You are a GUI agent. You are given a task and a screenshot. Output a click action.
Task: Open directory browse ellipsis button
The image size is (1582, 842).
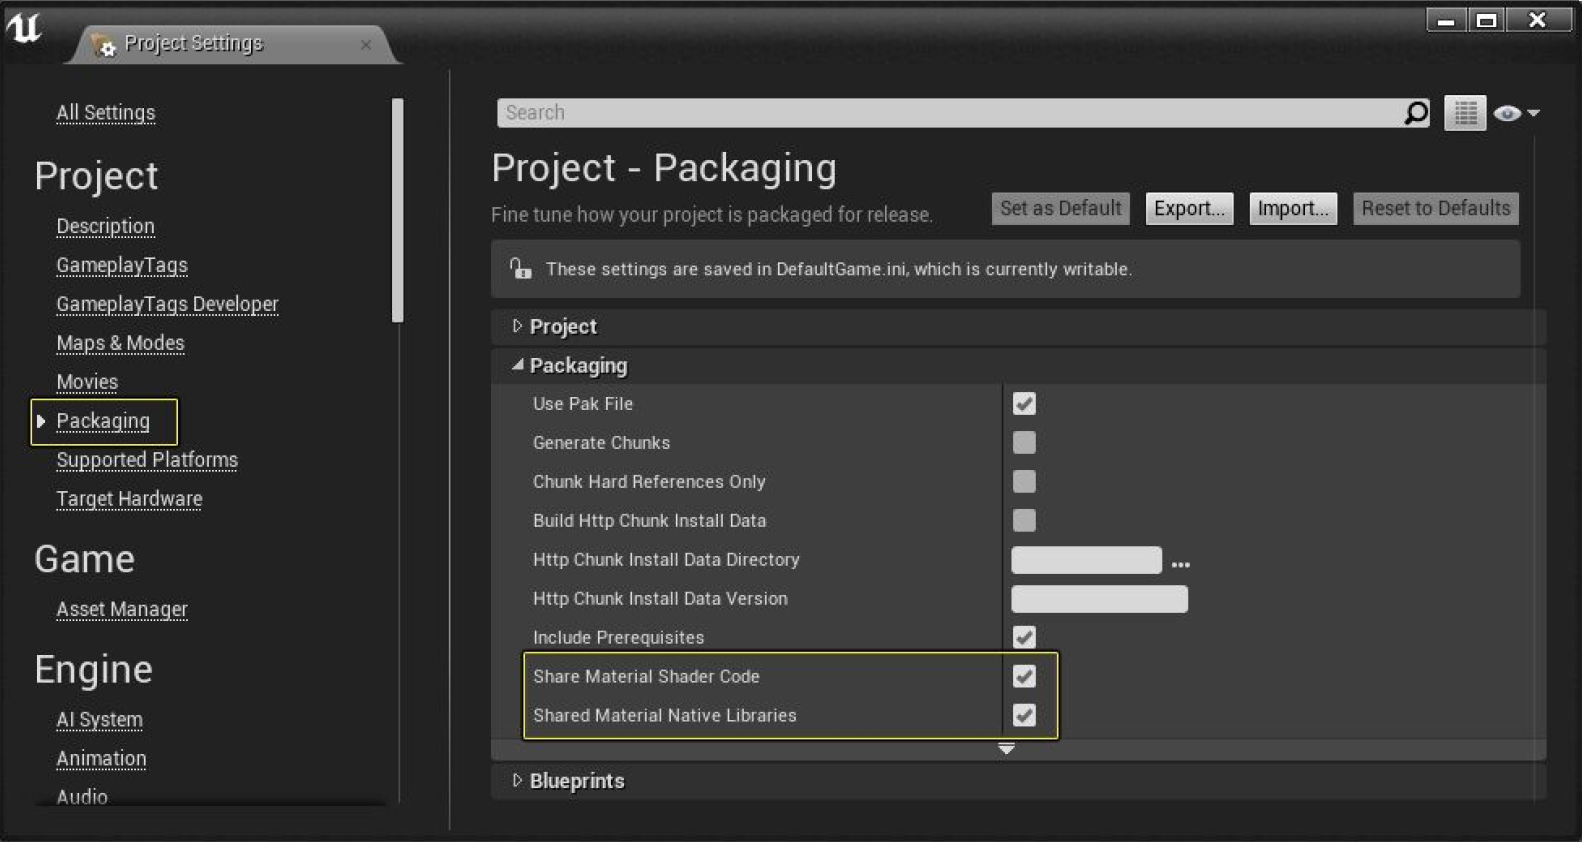point(1181,563)
